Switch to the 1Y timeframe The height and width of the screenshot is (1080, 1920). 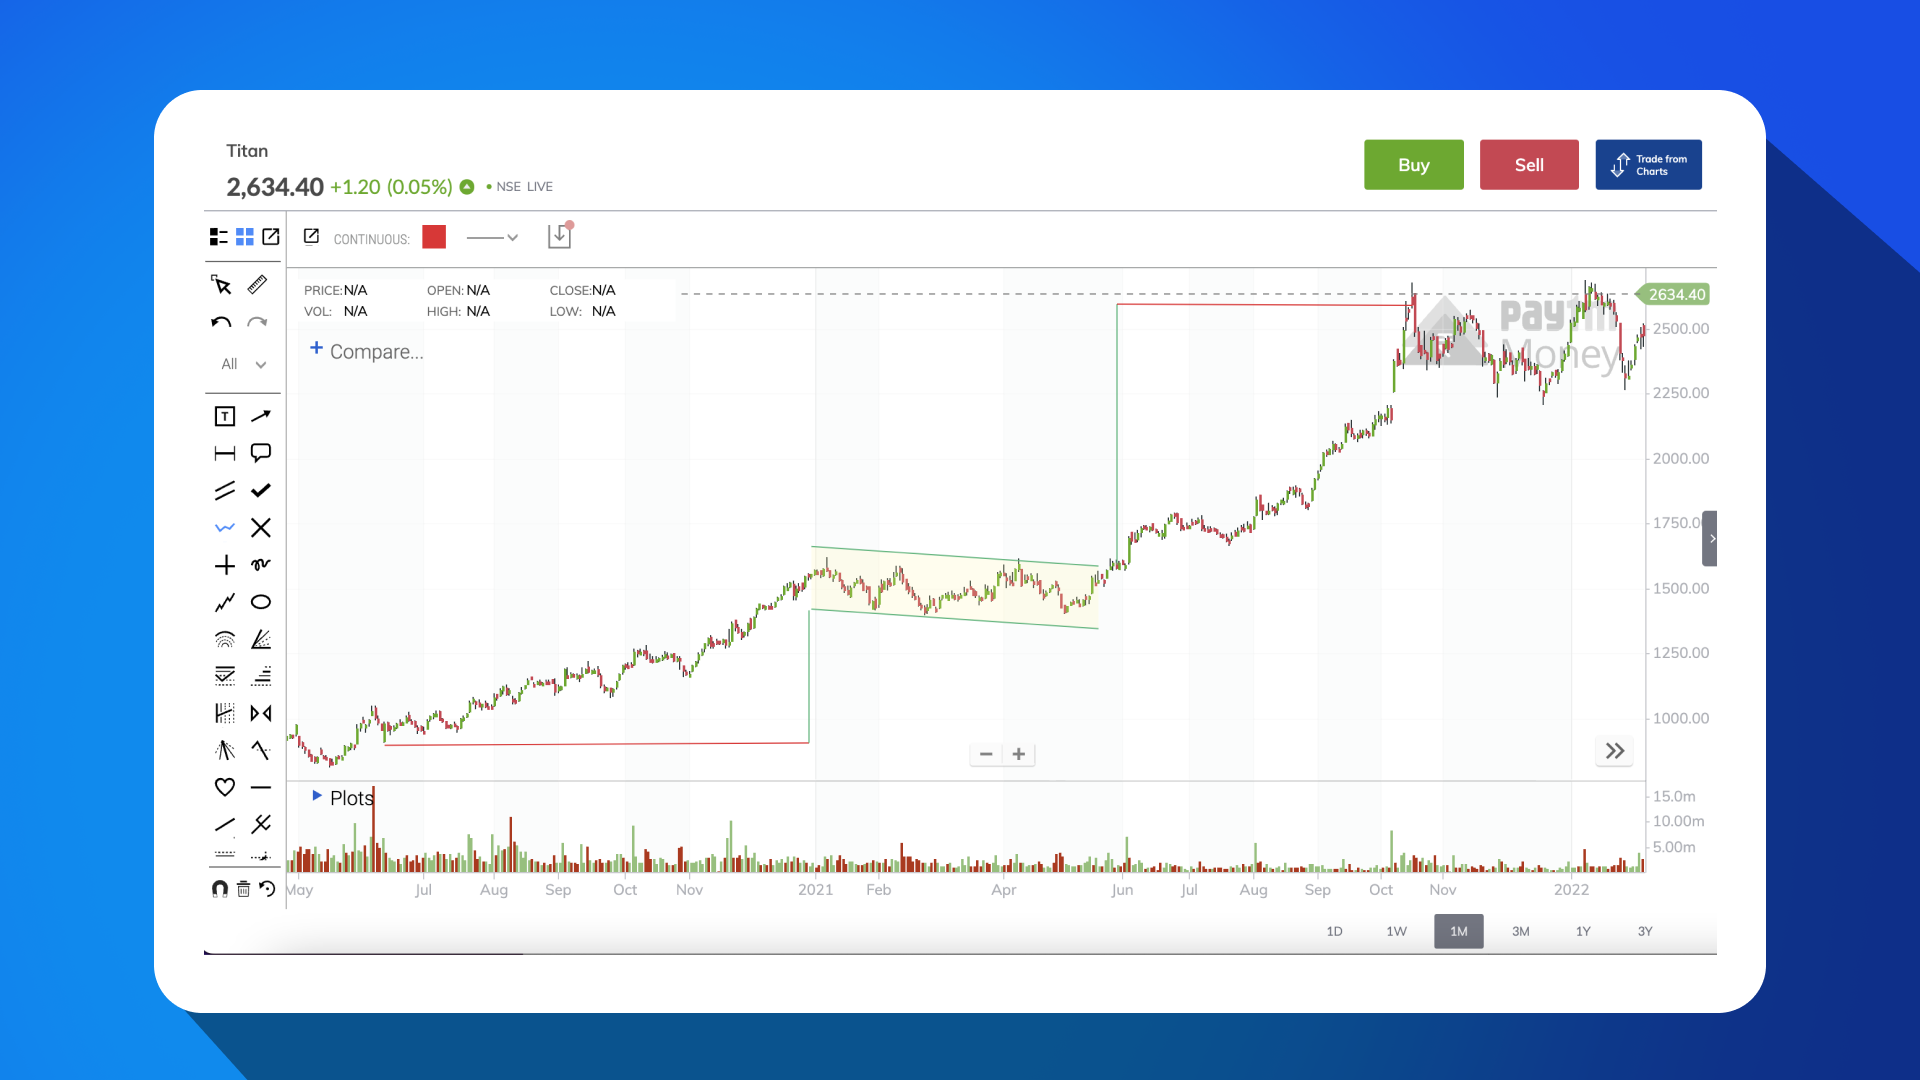click(1583, 931)
